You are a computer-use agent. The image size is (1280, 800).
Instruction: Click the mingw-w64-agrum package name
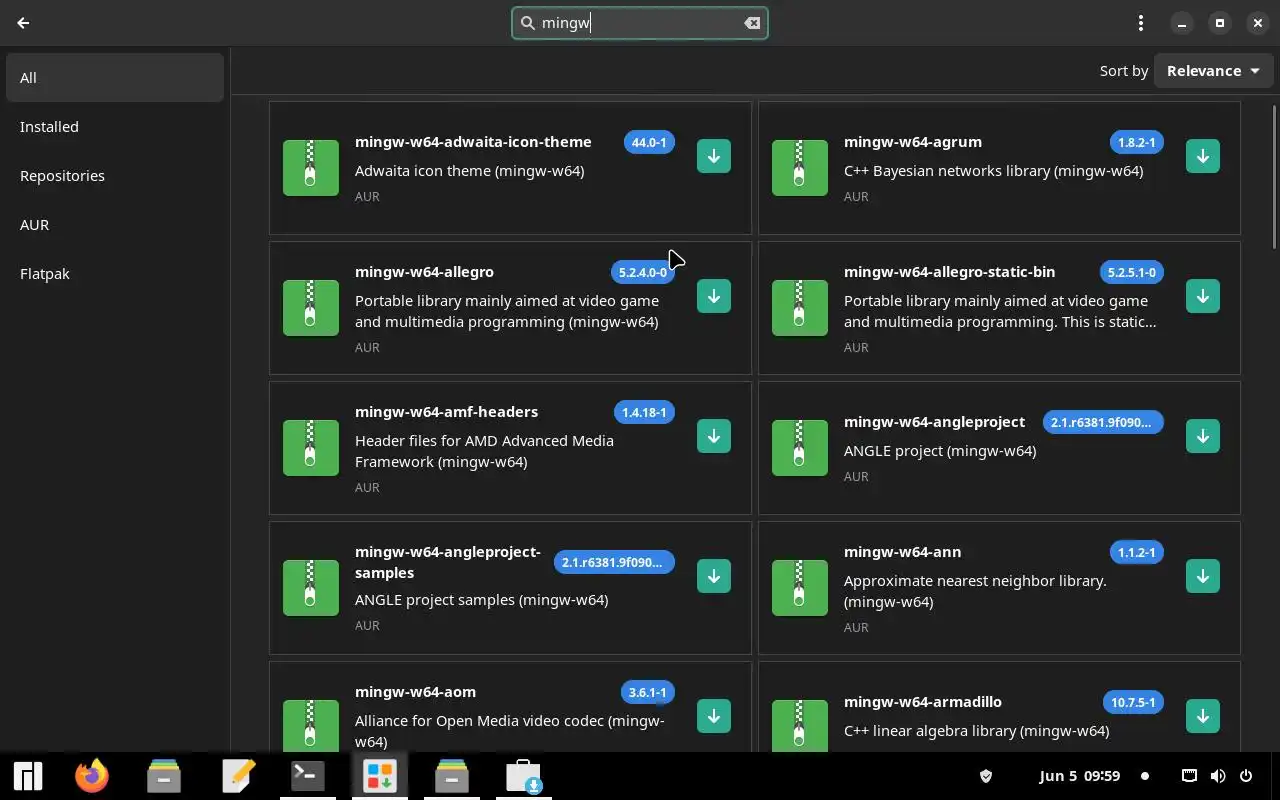(x=913, y=142)
